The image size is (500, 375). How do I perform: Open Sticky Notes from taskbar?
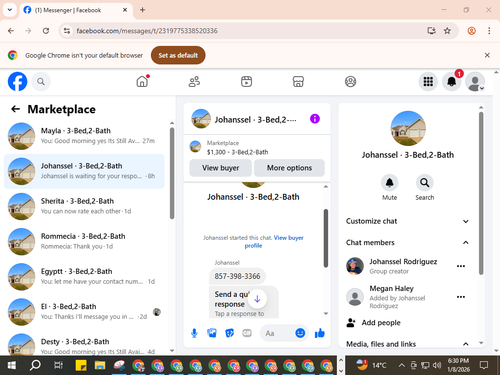[81, 365]
